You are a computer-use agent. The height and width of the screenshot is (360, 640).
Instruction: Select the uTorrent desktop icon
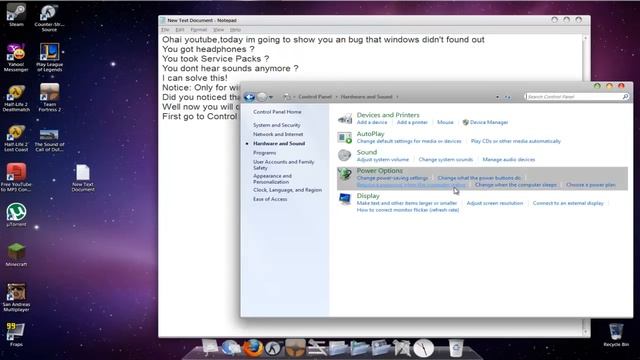pyautogui.click(x=16, y=215)
